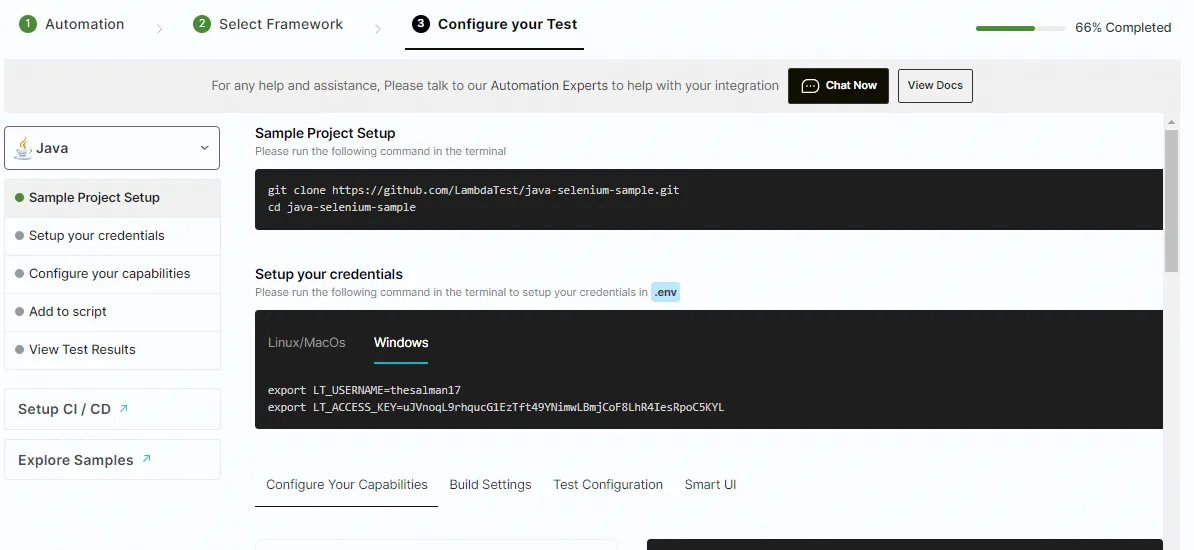Click the gray bullet next to Setup your credentials
Viewport: 1194px width, 550px height.
20,236
